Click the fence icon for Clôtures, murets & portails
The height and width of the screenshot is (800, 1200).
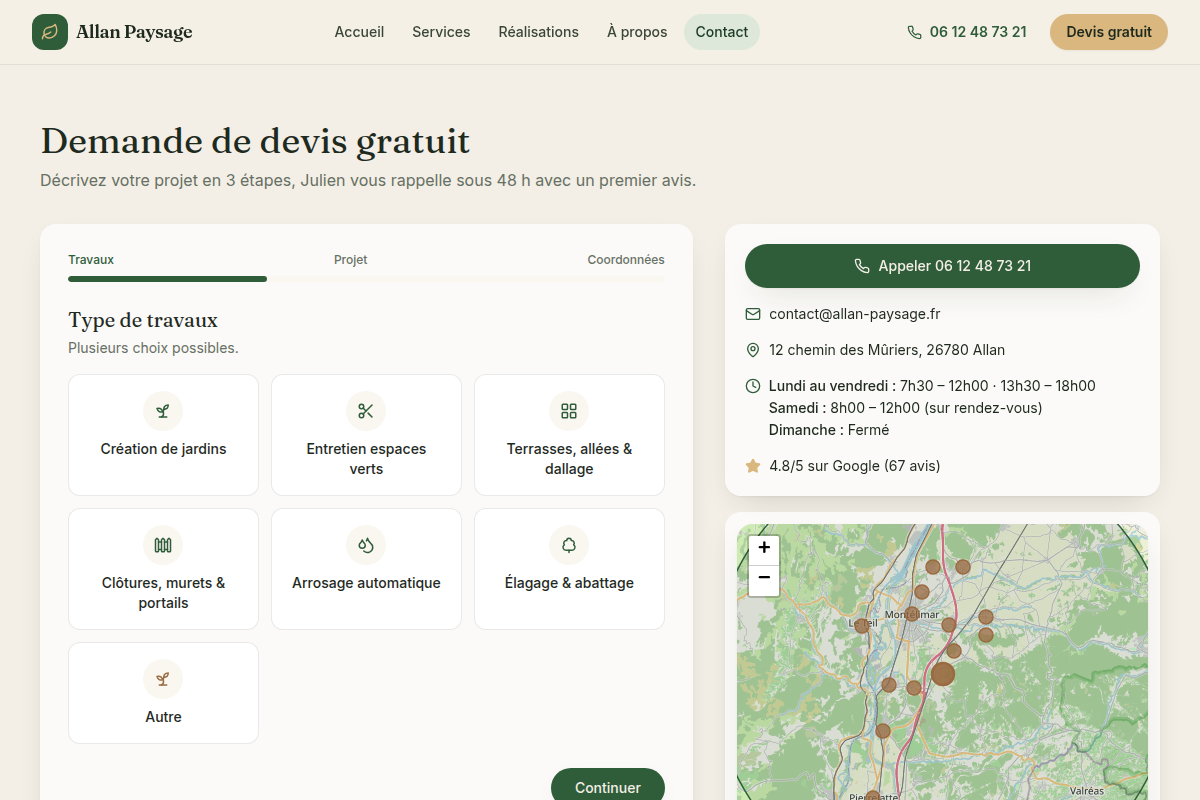[163, 545]
